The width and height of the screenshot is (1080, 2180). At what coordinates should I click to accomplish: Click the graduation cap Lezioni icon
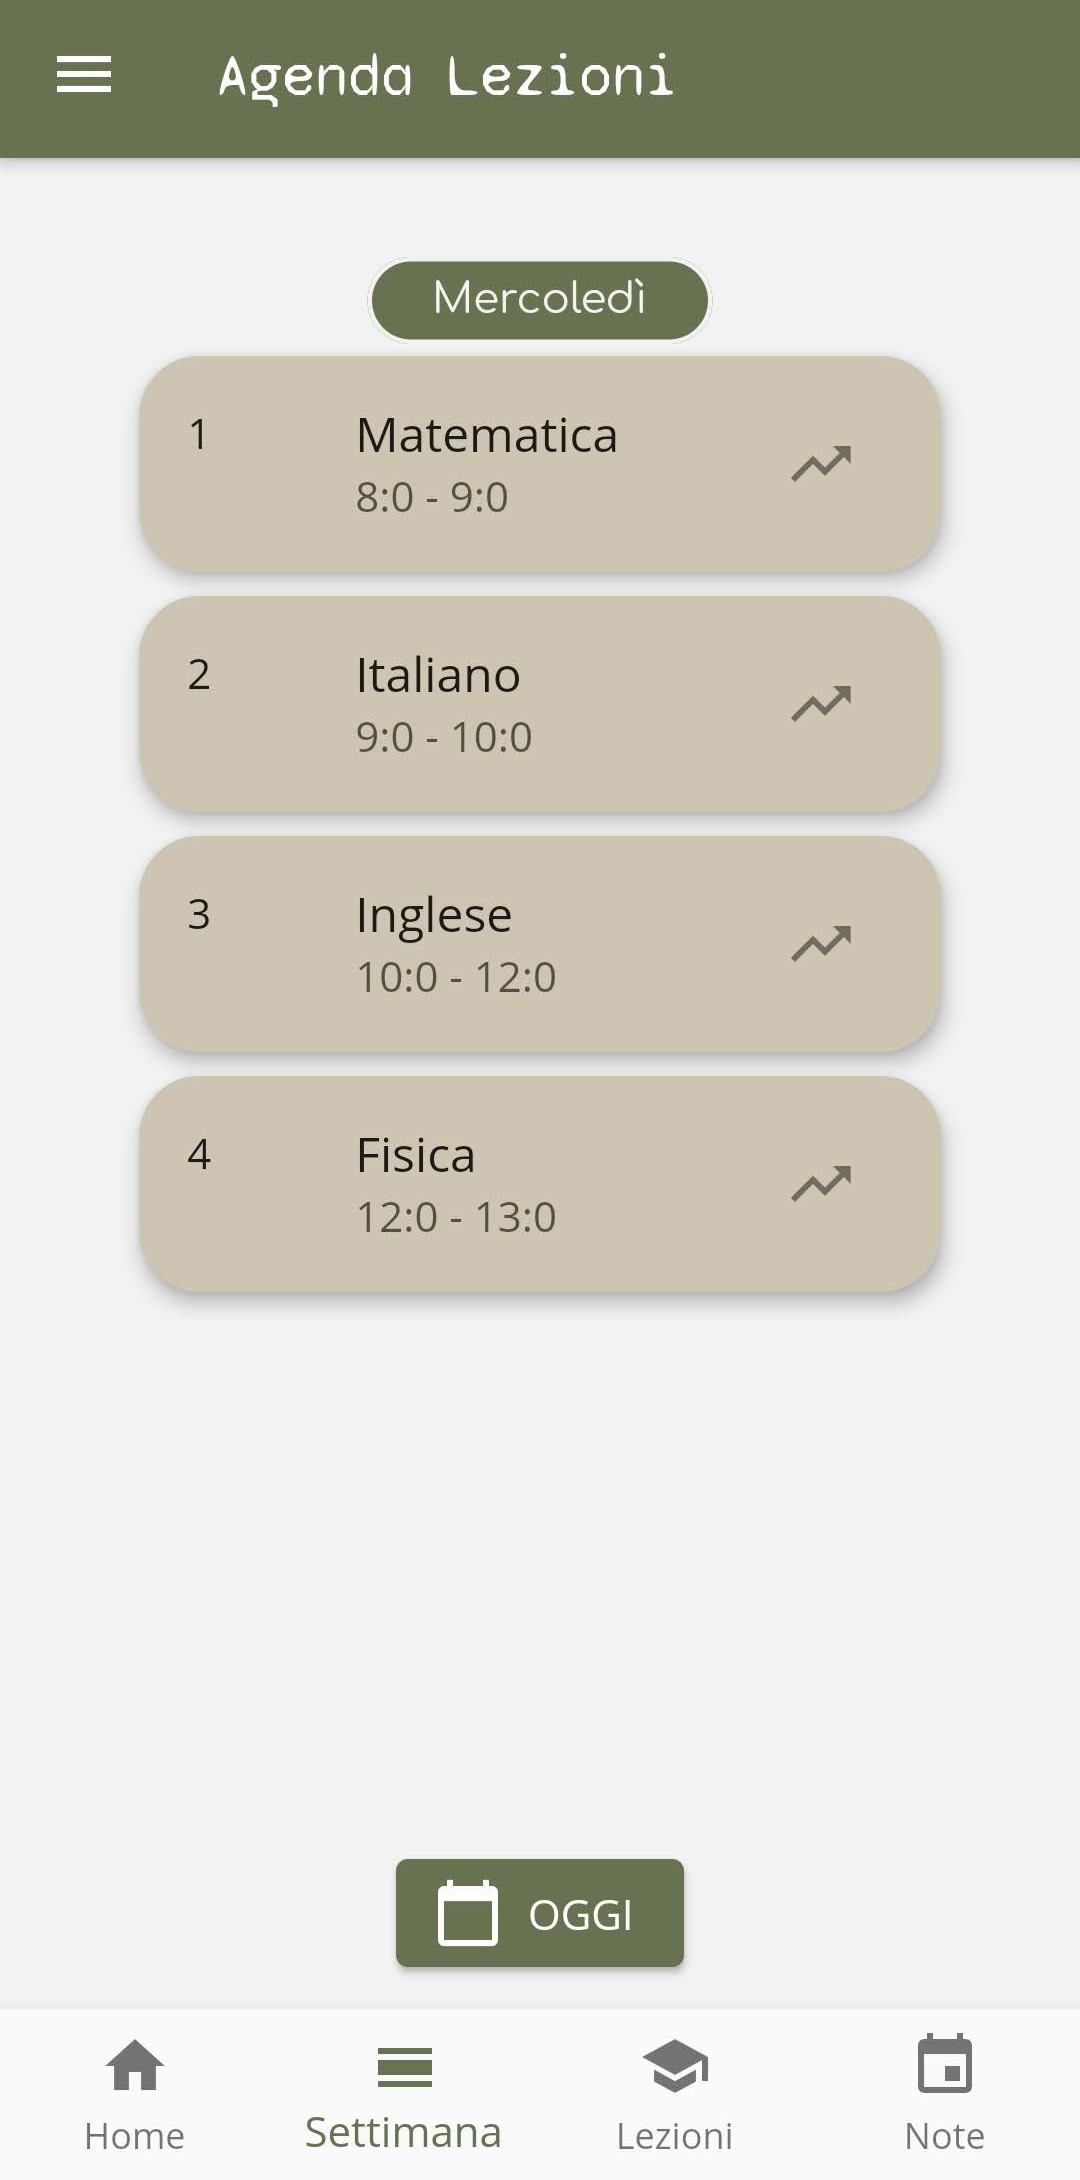pos(675,2066)
